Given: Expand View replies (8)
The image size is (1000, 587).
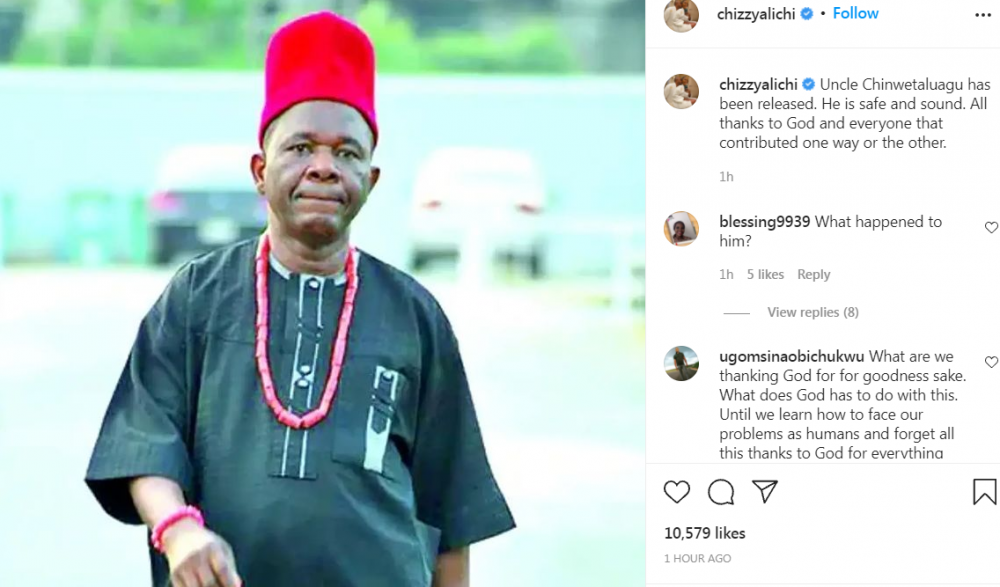Looking at the screenshot, I should point(812,312).
